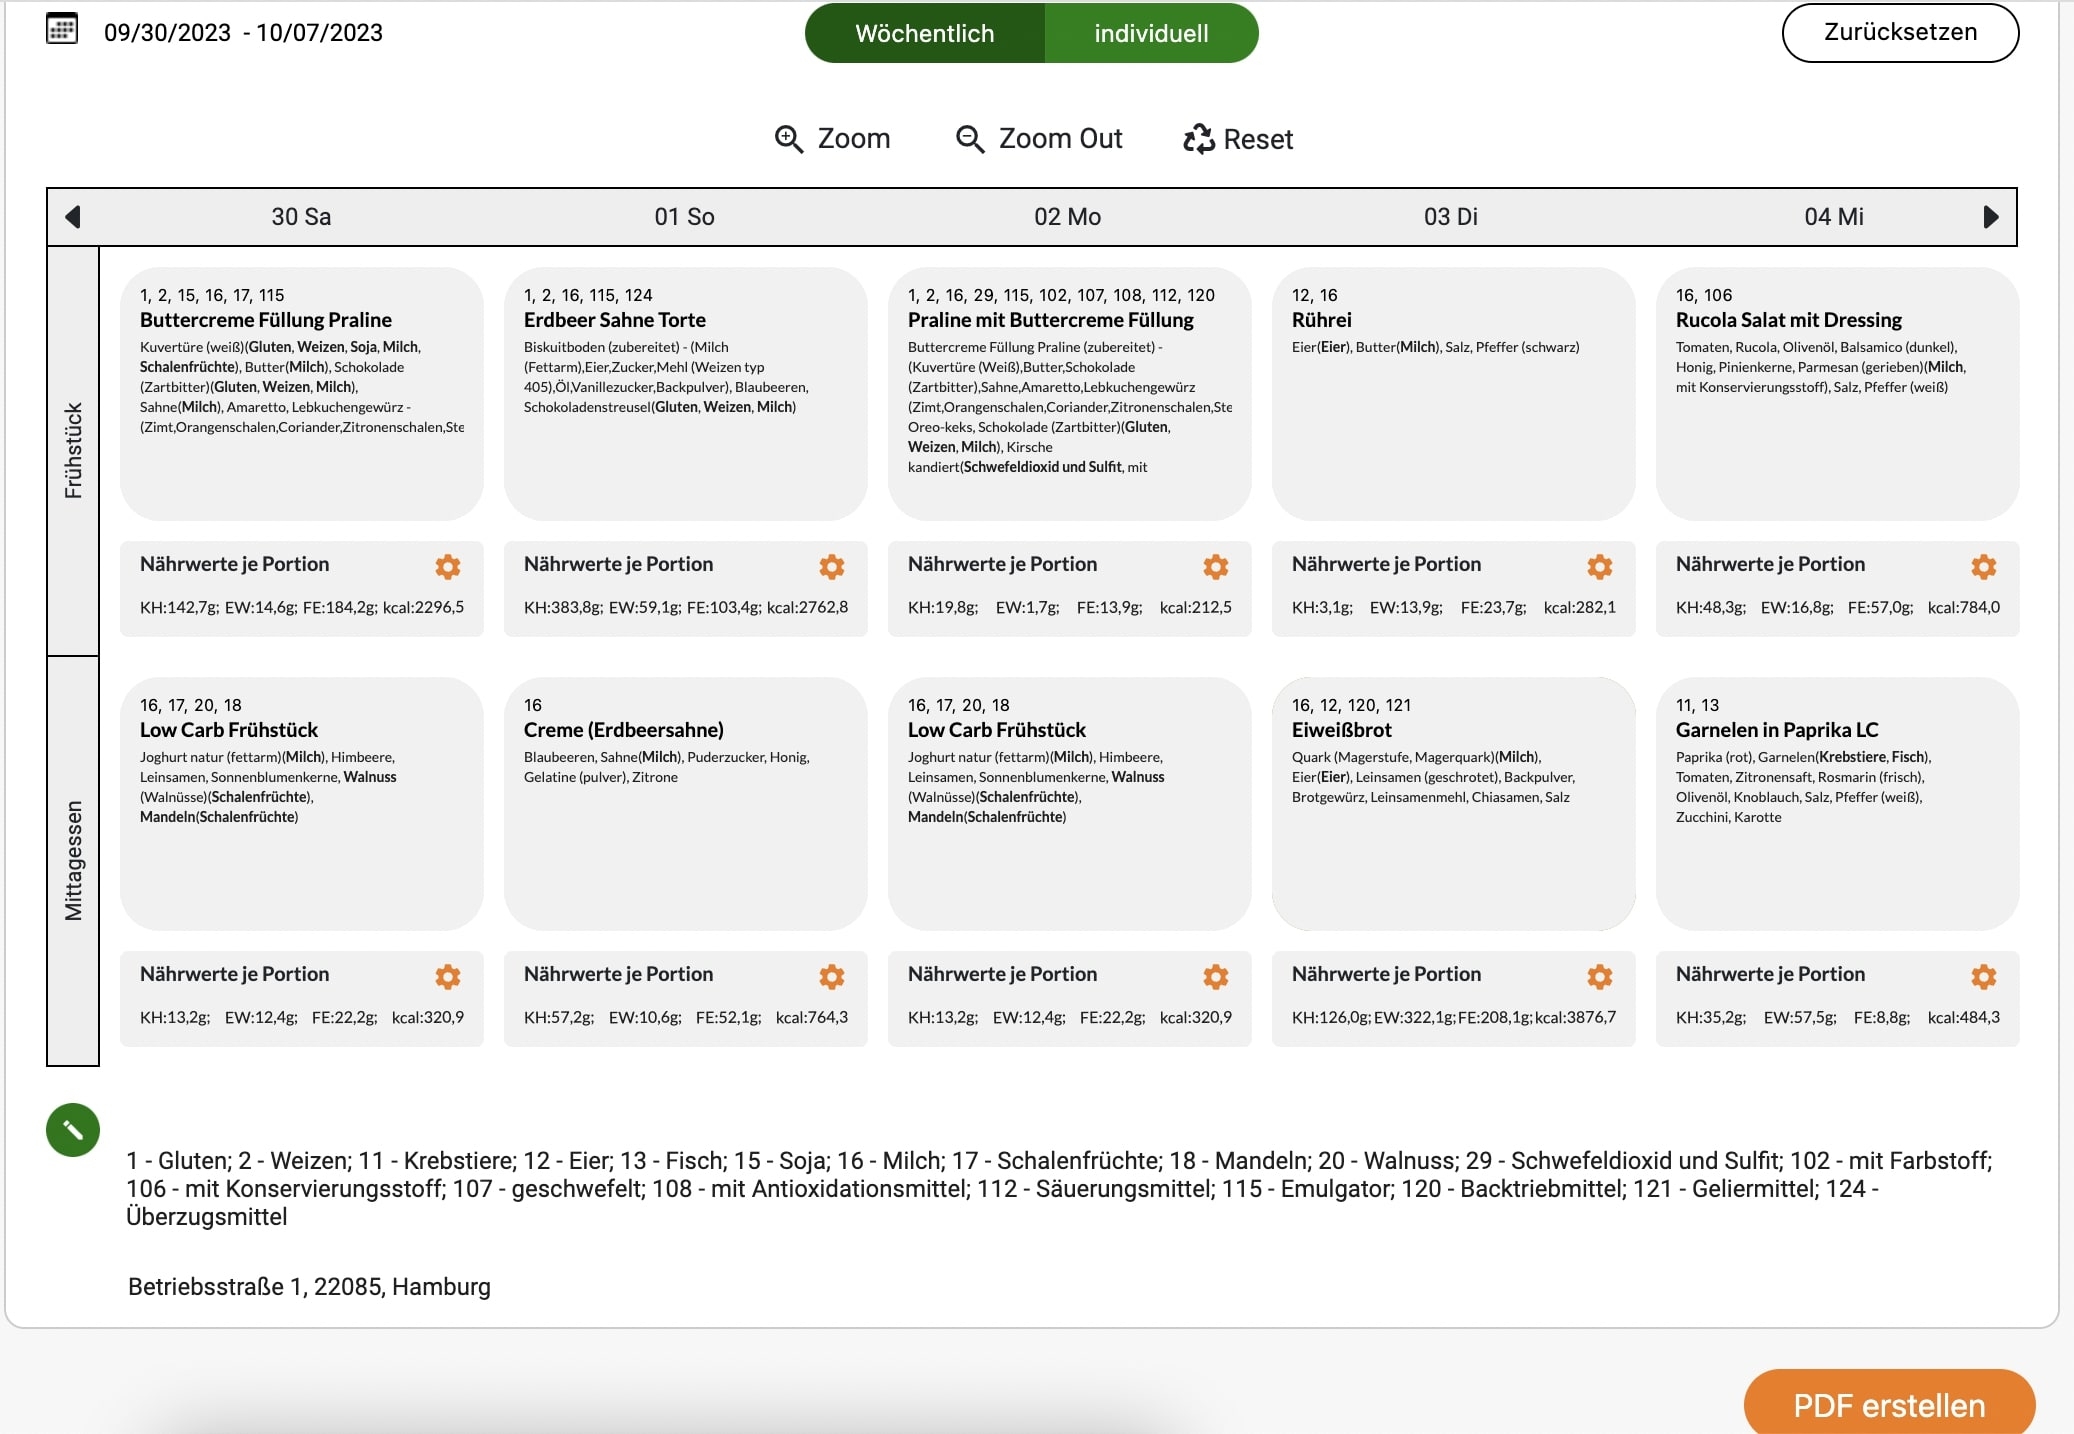Select the Frühstück row label
The image size is (2074, 1434).
click(x=73, y=450)
